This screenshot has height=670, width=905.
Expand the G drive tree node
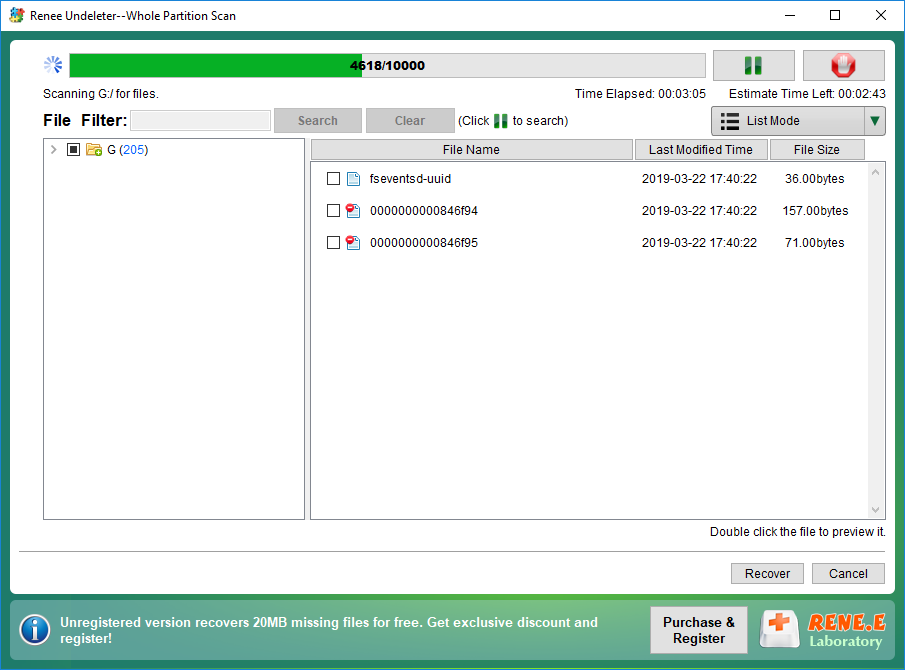point(53,150)
